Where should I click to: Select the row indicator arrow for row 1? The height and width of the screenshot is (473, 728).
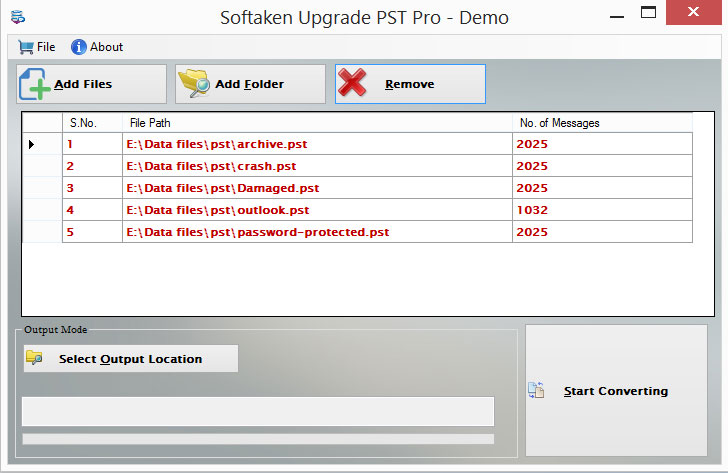(31, 144)
